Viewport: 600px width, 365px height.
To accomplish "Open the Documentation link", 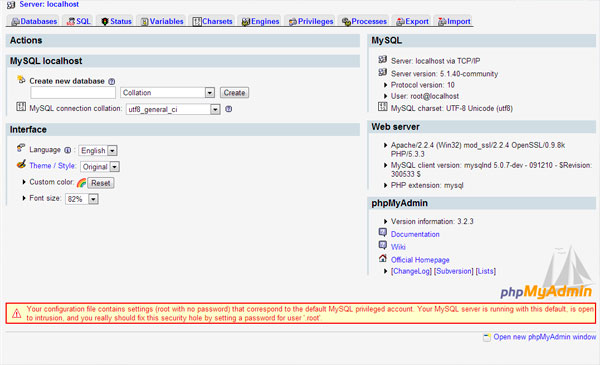I will (x=415, y=234).
